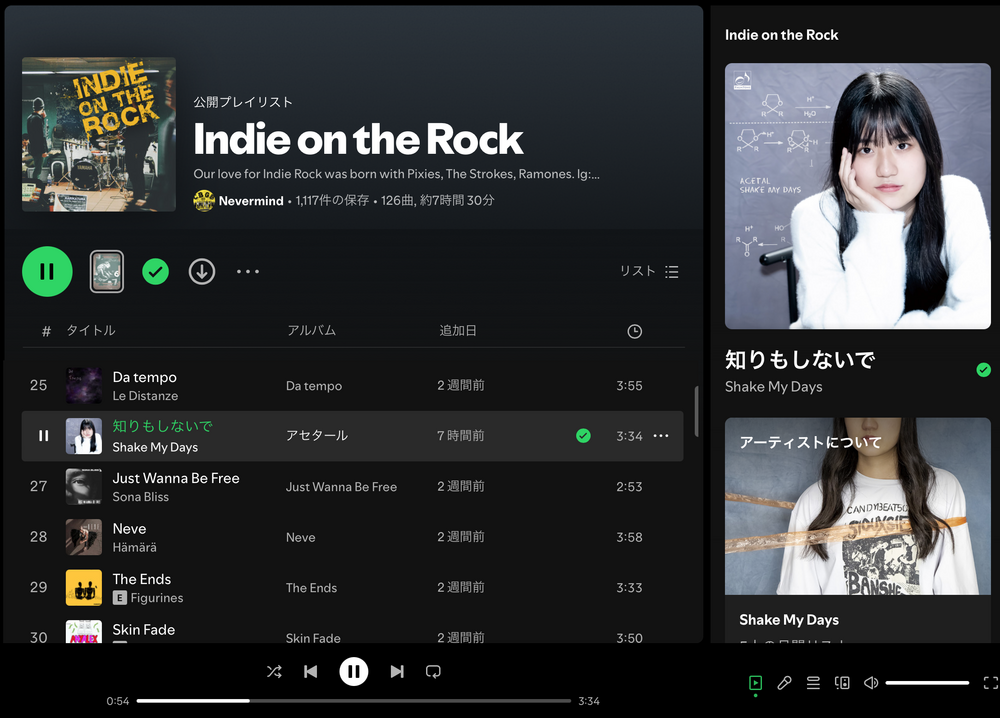Pause the Indie on the Rock playlist
Image resolution: width=1000 pixels, height=718 pixels.
point(47,272)
